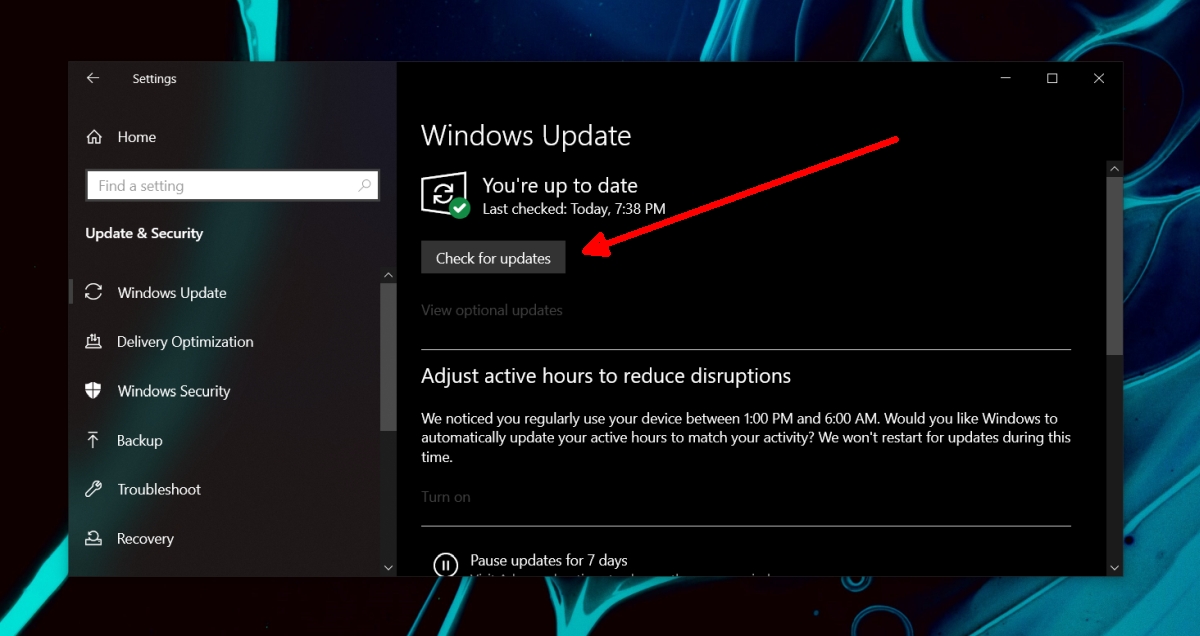Screen dimensions: 1200x636
Task: Click Turn on for active hours
Action: (446, 496)
